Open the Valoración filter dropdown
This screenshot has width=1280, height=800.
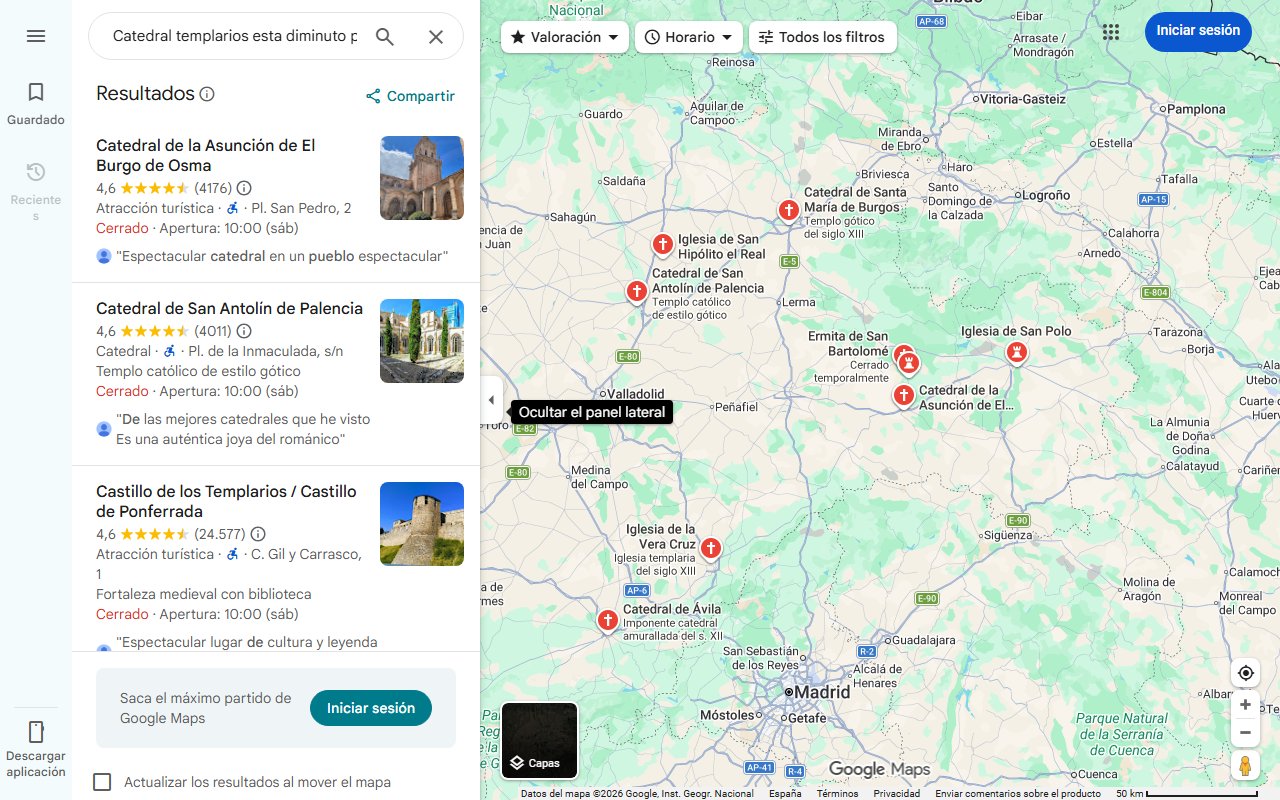(566, 37)
